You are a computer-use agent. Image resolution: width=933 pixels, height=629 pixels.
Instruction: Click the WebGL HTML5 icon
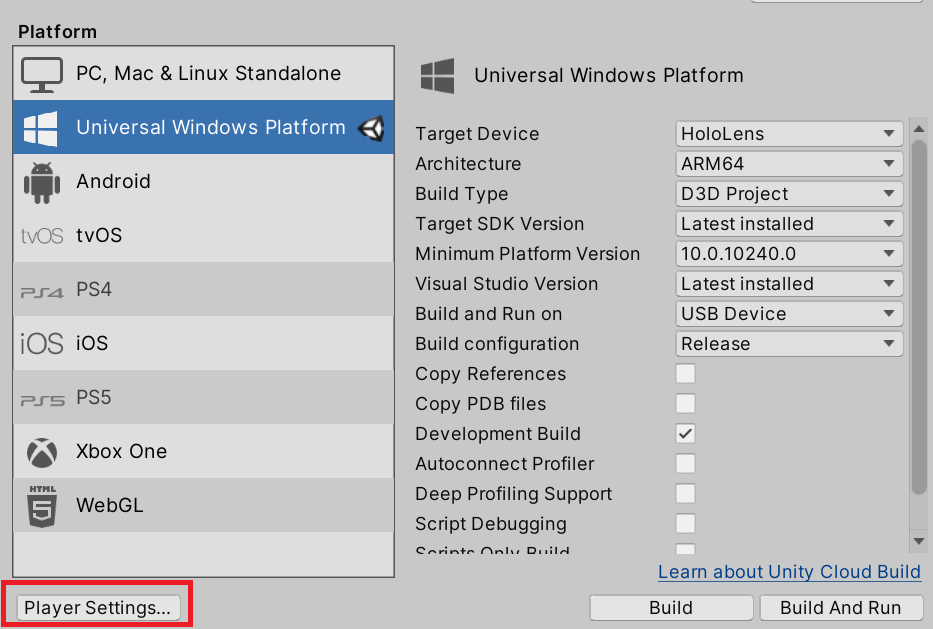point(42,506)
